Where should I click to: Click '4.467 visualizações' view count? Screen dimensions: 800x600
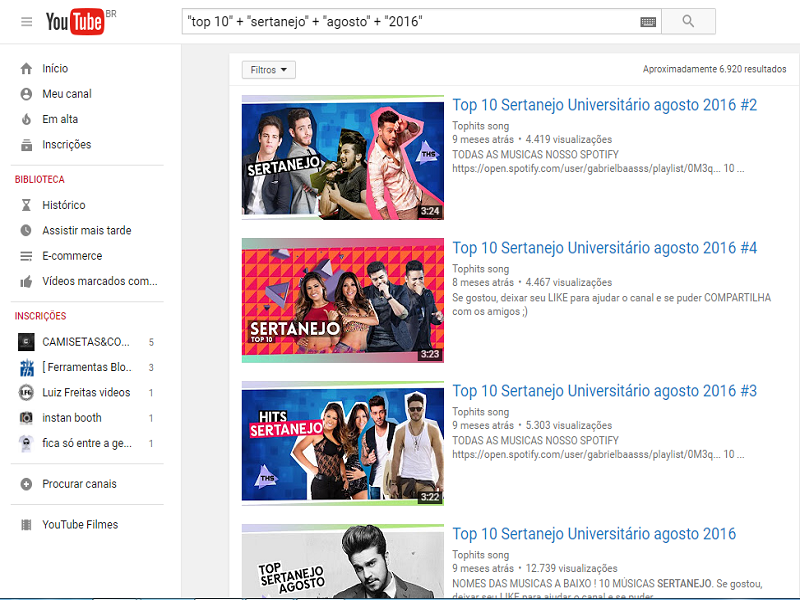tap(569, 282)
